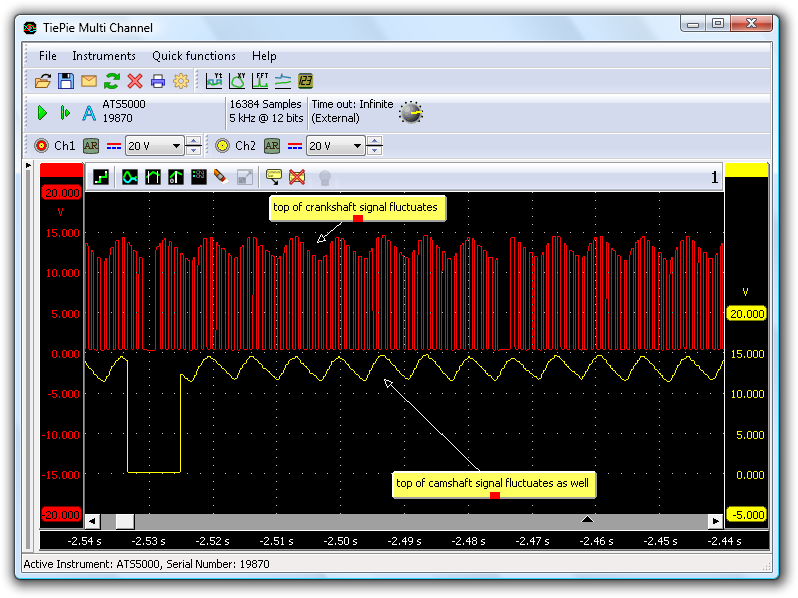The width and height of the screenshot is (798, 598).
Task: Remove comments with the crossed-out note icon
Action: (297, 177)
